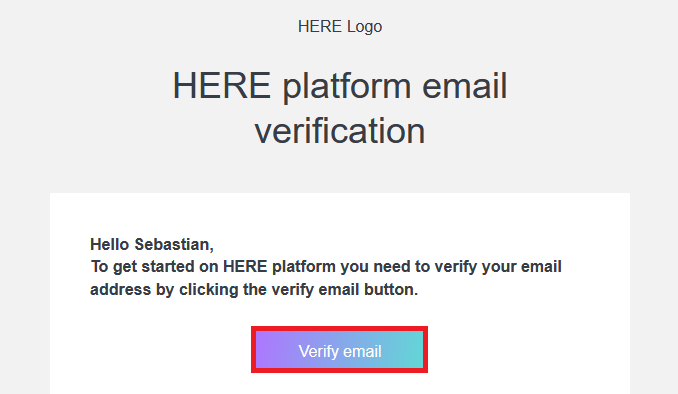This screenshot has width=678, height=394.
Task: Click the red highlight border around the button
Action: coord(339,328)
